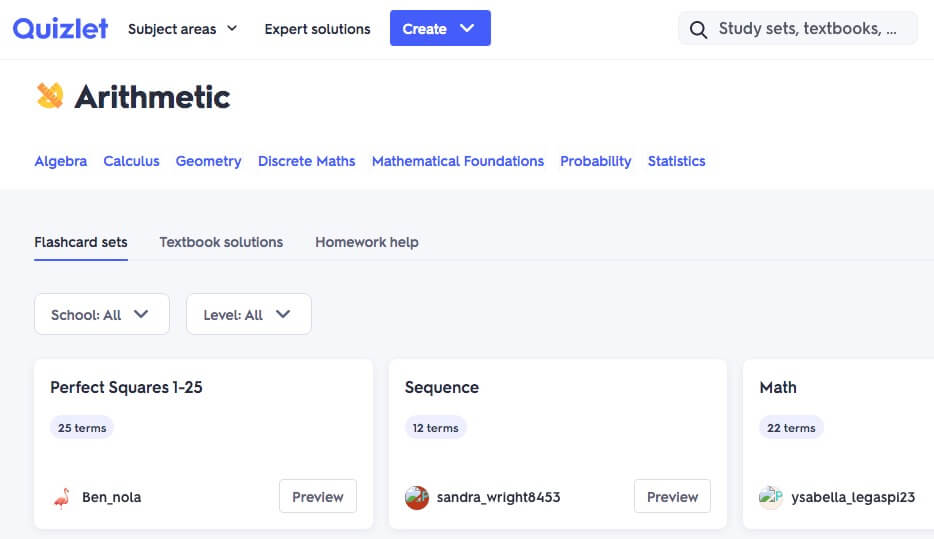The width and height of the screenshot is (934, 539).
Task: Open the School: All filter
Action: 101,314
